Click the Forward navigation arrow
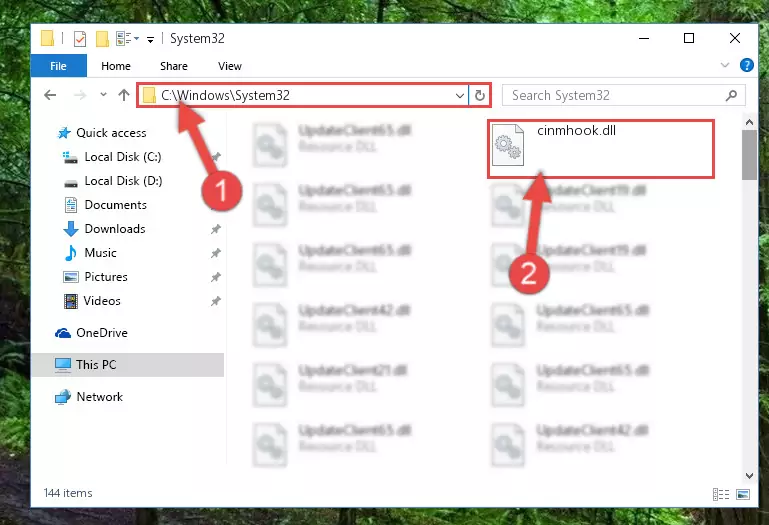The width and height of the screenshot is (769, 525). 79,95
